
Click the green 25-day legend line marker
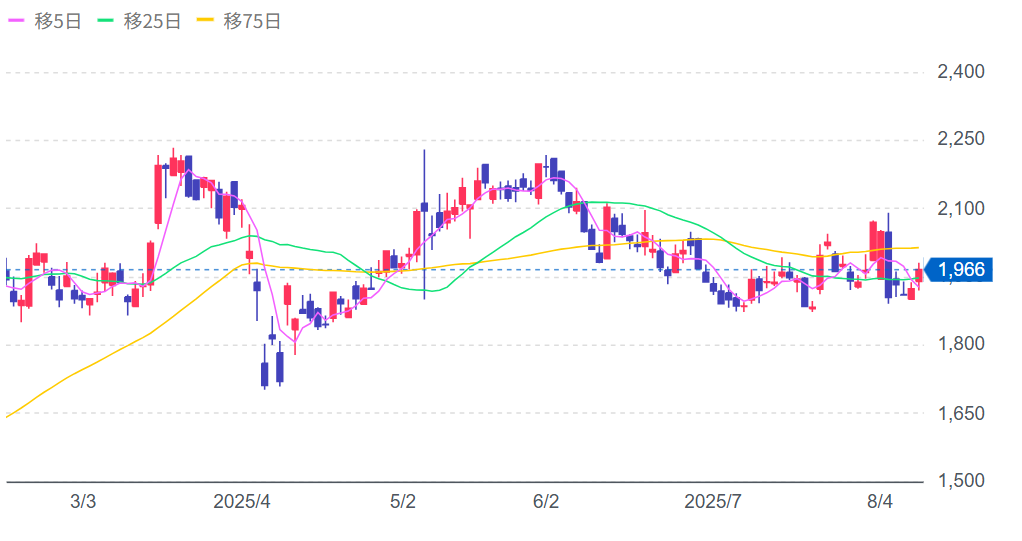[x=105, y=22]
